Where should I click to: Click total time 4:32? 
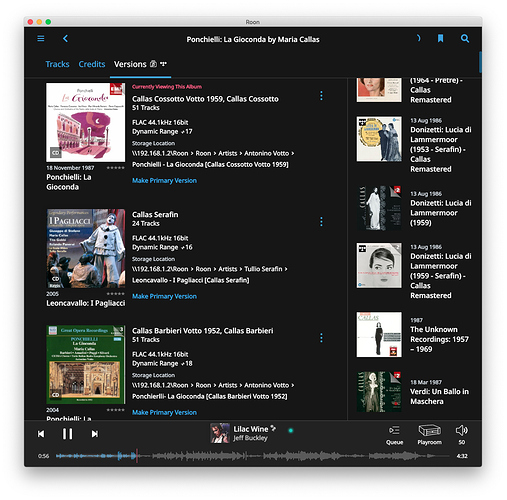point(462,456)
